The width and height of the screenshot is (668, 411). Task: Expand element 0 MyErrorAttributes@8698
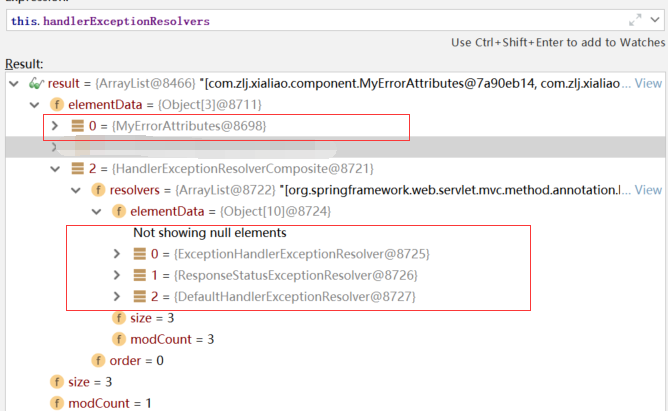coord(55,126)
